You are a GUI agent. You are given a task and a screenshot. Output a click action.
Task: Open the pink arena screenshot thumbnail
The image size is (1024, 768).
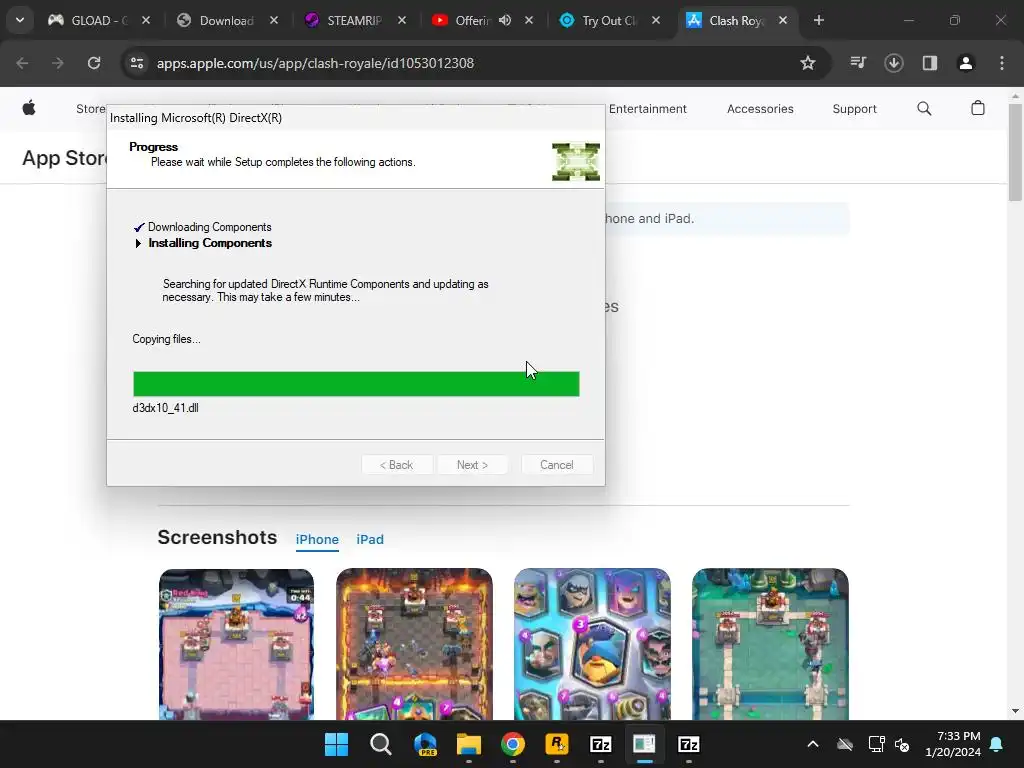[x=236, y=644]
